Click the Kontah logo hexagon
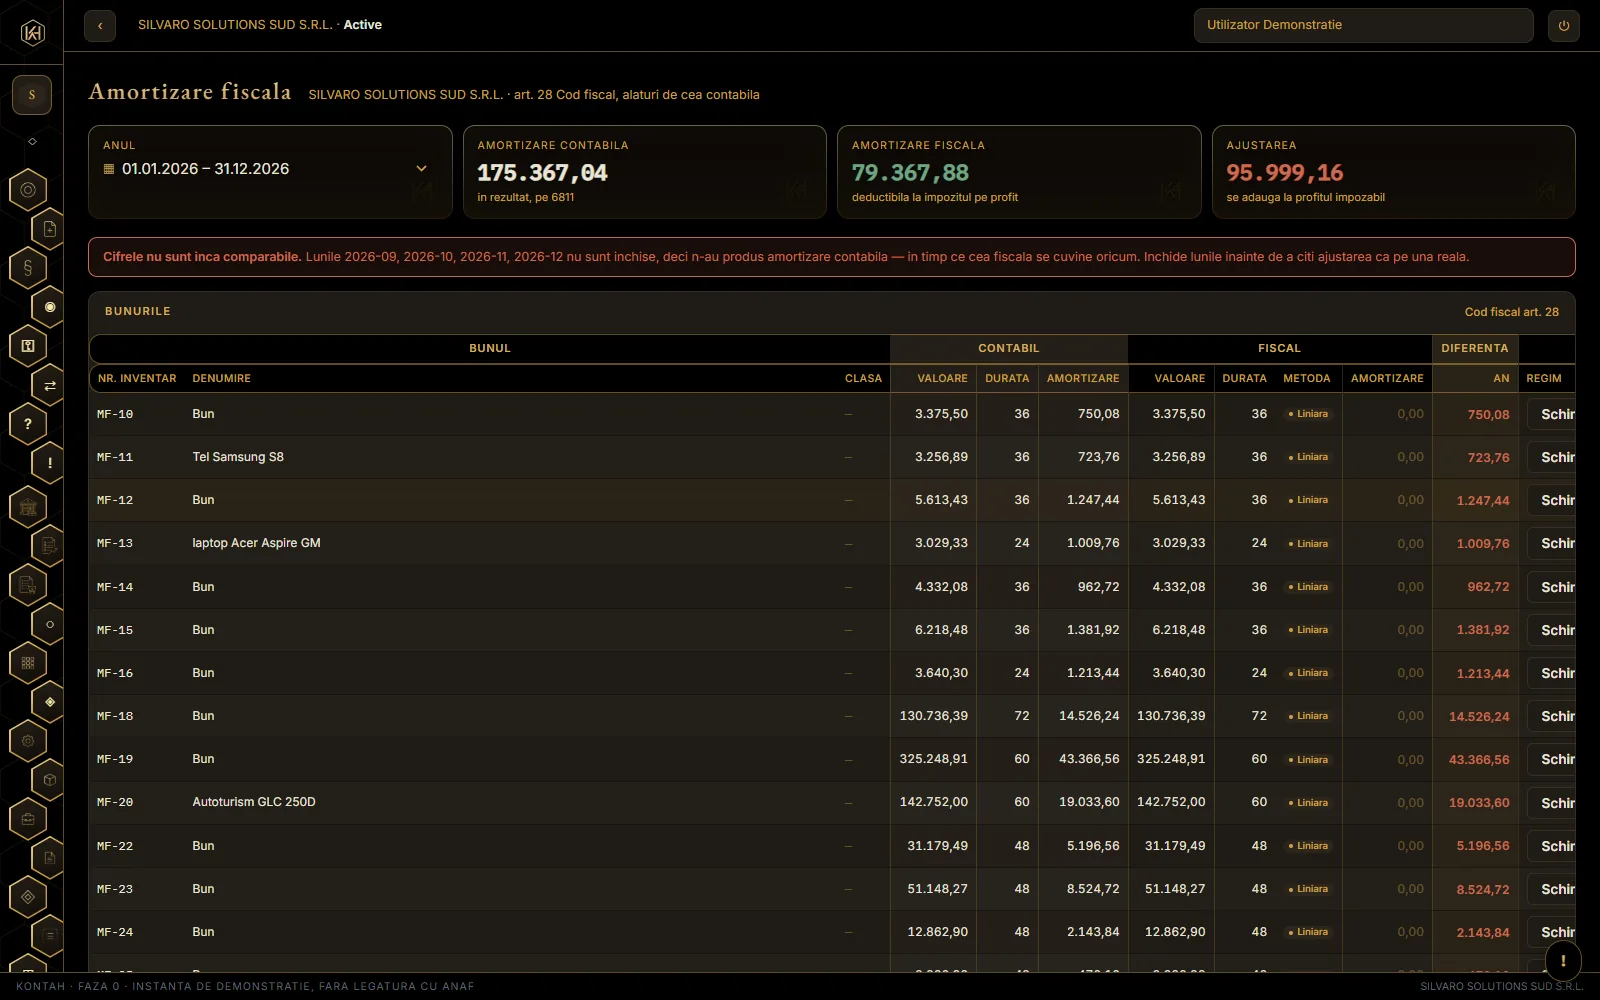 tap(32, 33)
